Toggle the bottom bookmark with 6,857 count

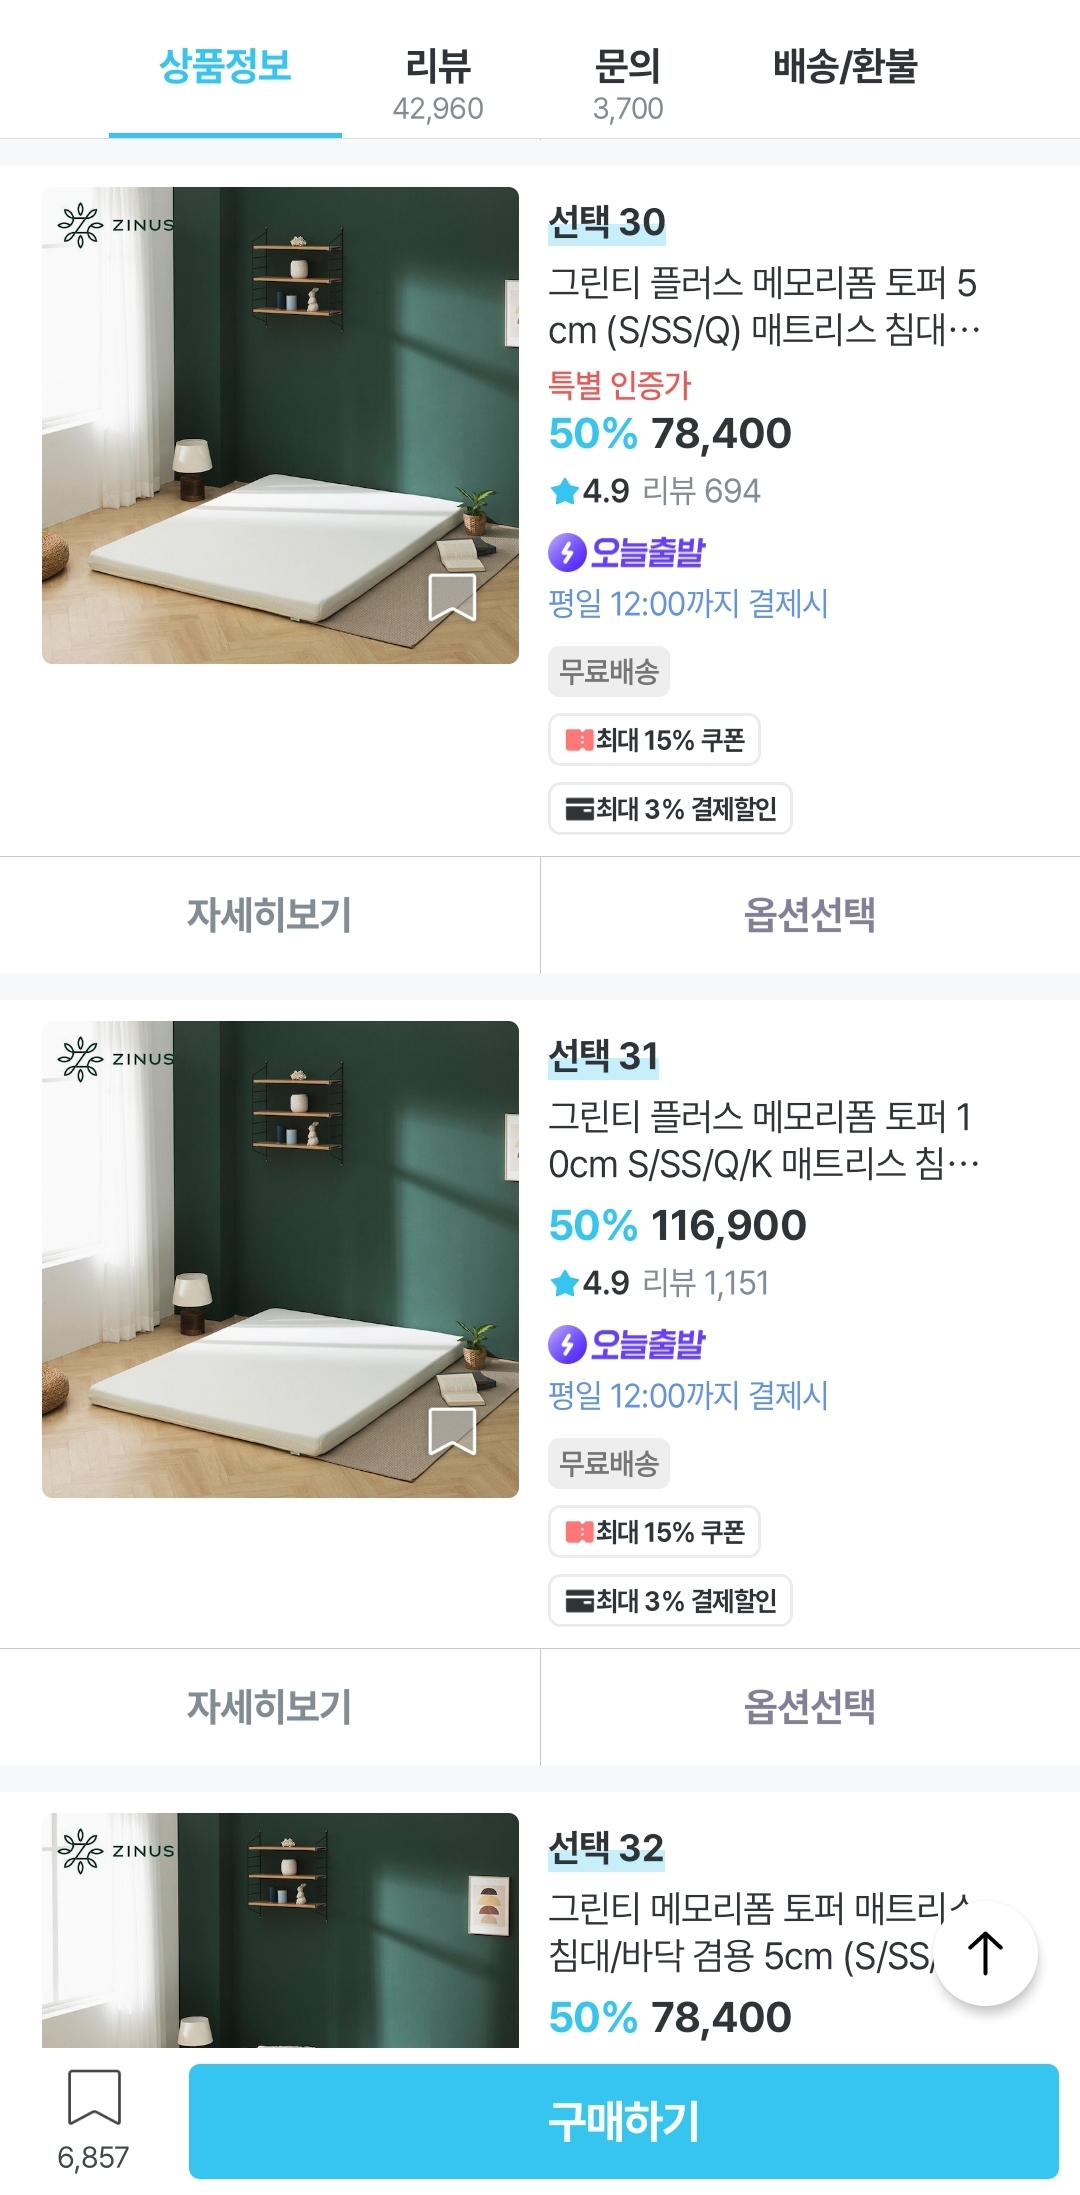point(94,2097)
